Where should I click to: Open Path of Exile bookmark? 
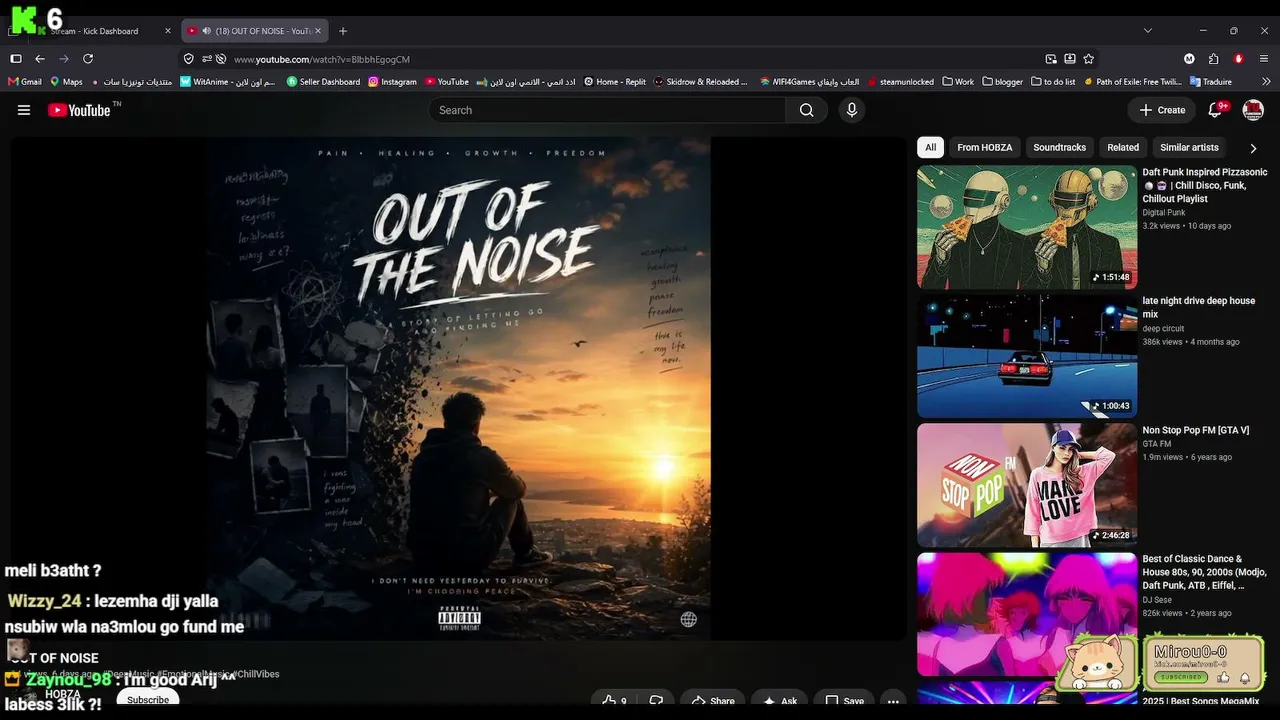[1132, 82]
